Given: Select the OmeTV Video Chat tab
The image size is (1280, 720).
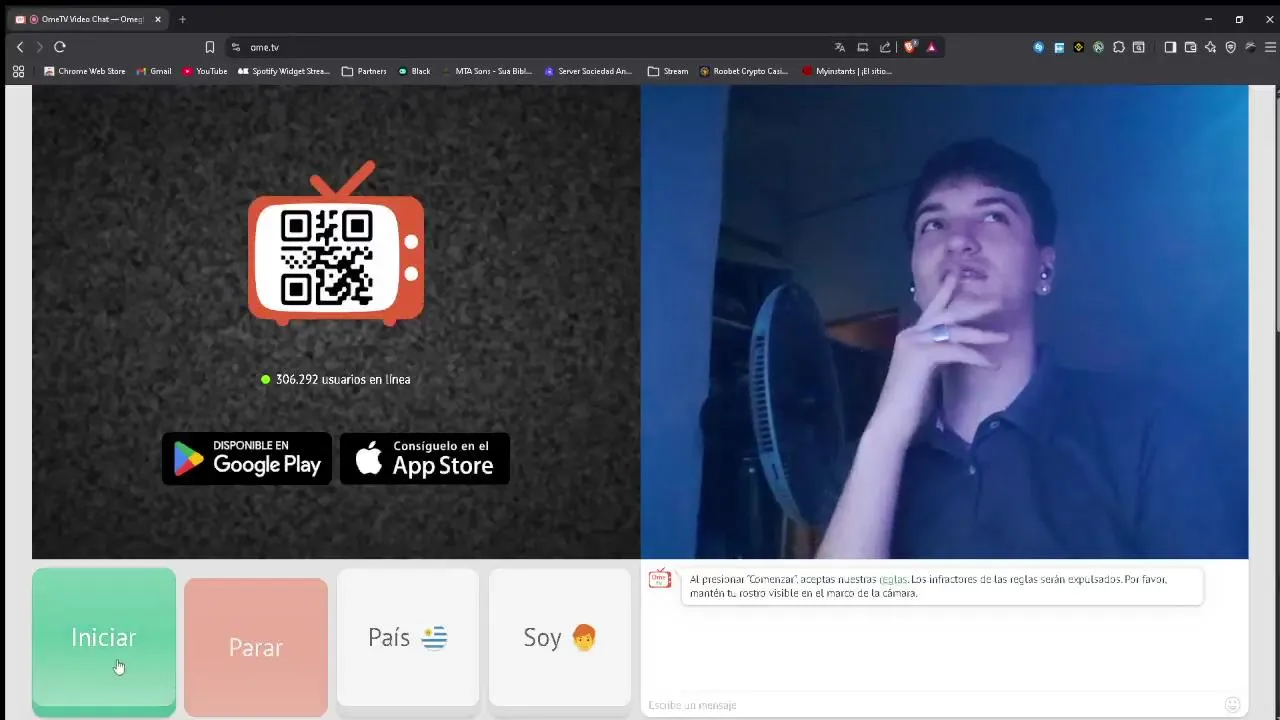Looking at the screenshot, I should [x=85, y=19].
